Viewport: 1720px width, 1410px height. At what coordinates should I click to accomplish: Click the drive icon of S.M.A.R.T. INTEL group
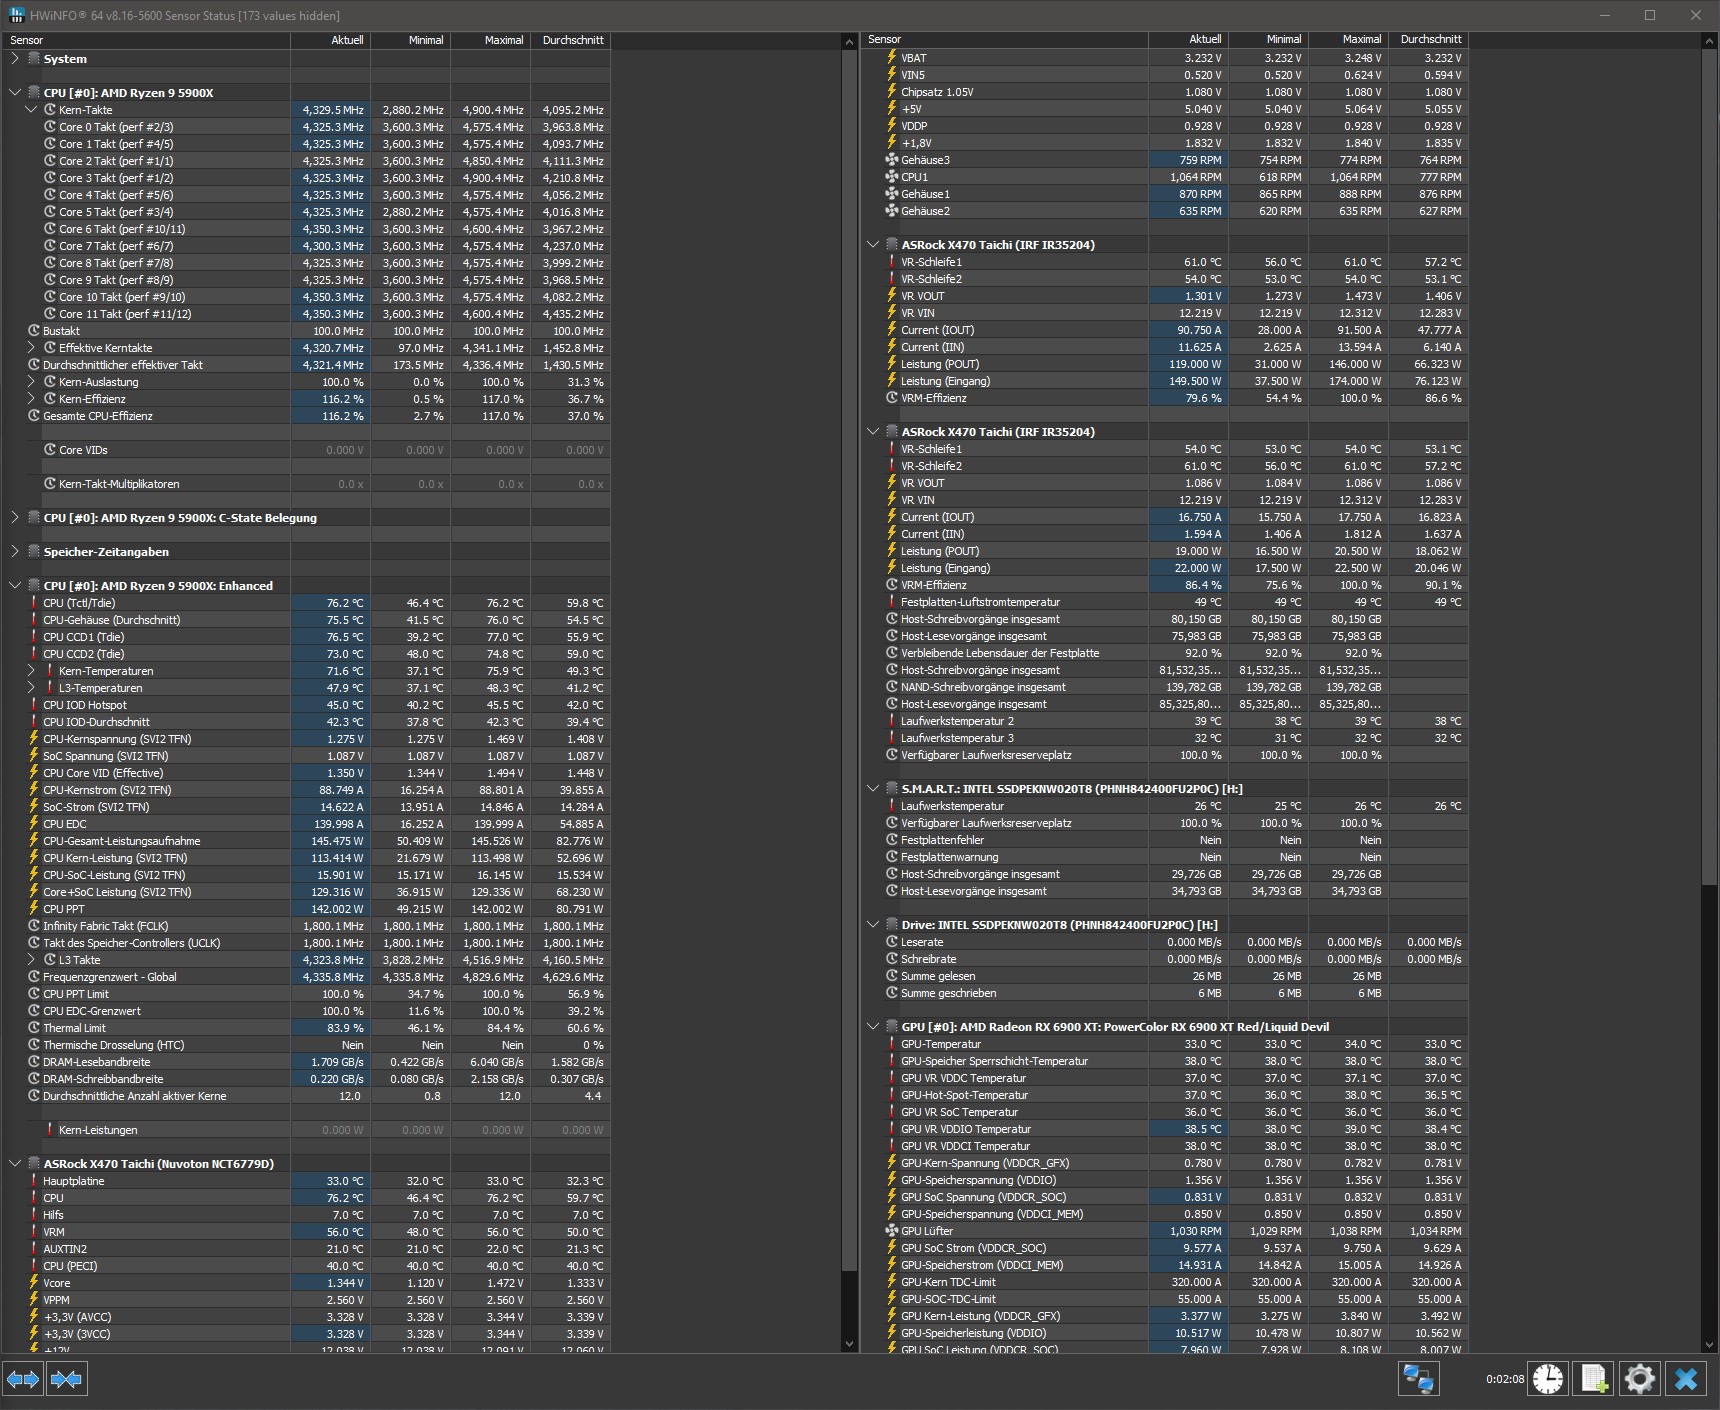892,789
